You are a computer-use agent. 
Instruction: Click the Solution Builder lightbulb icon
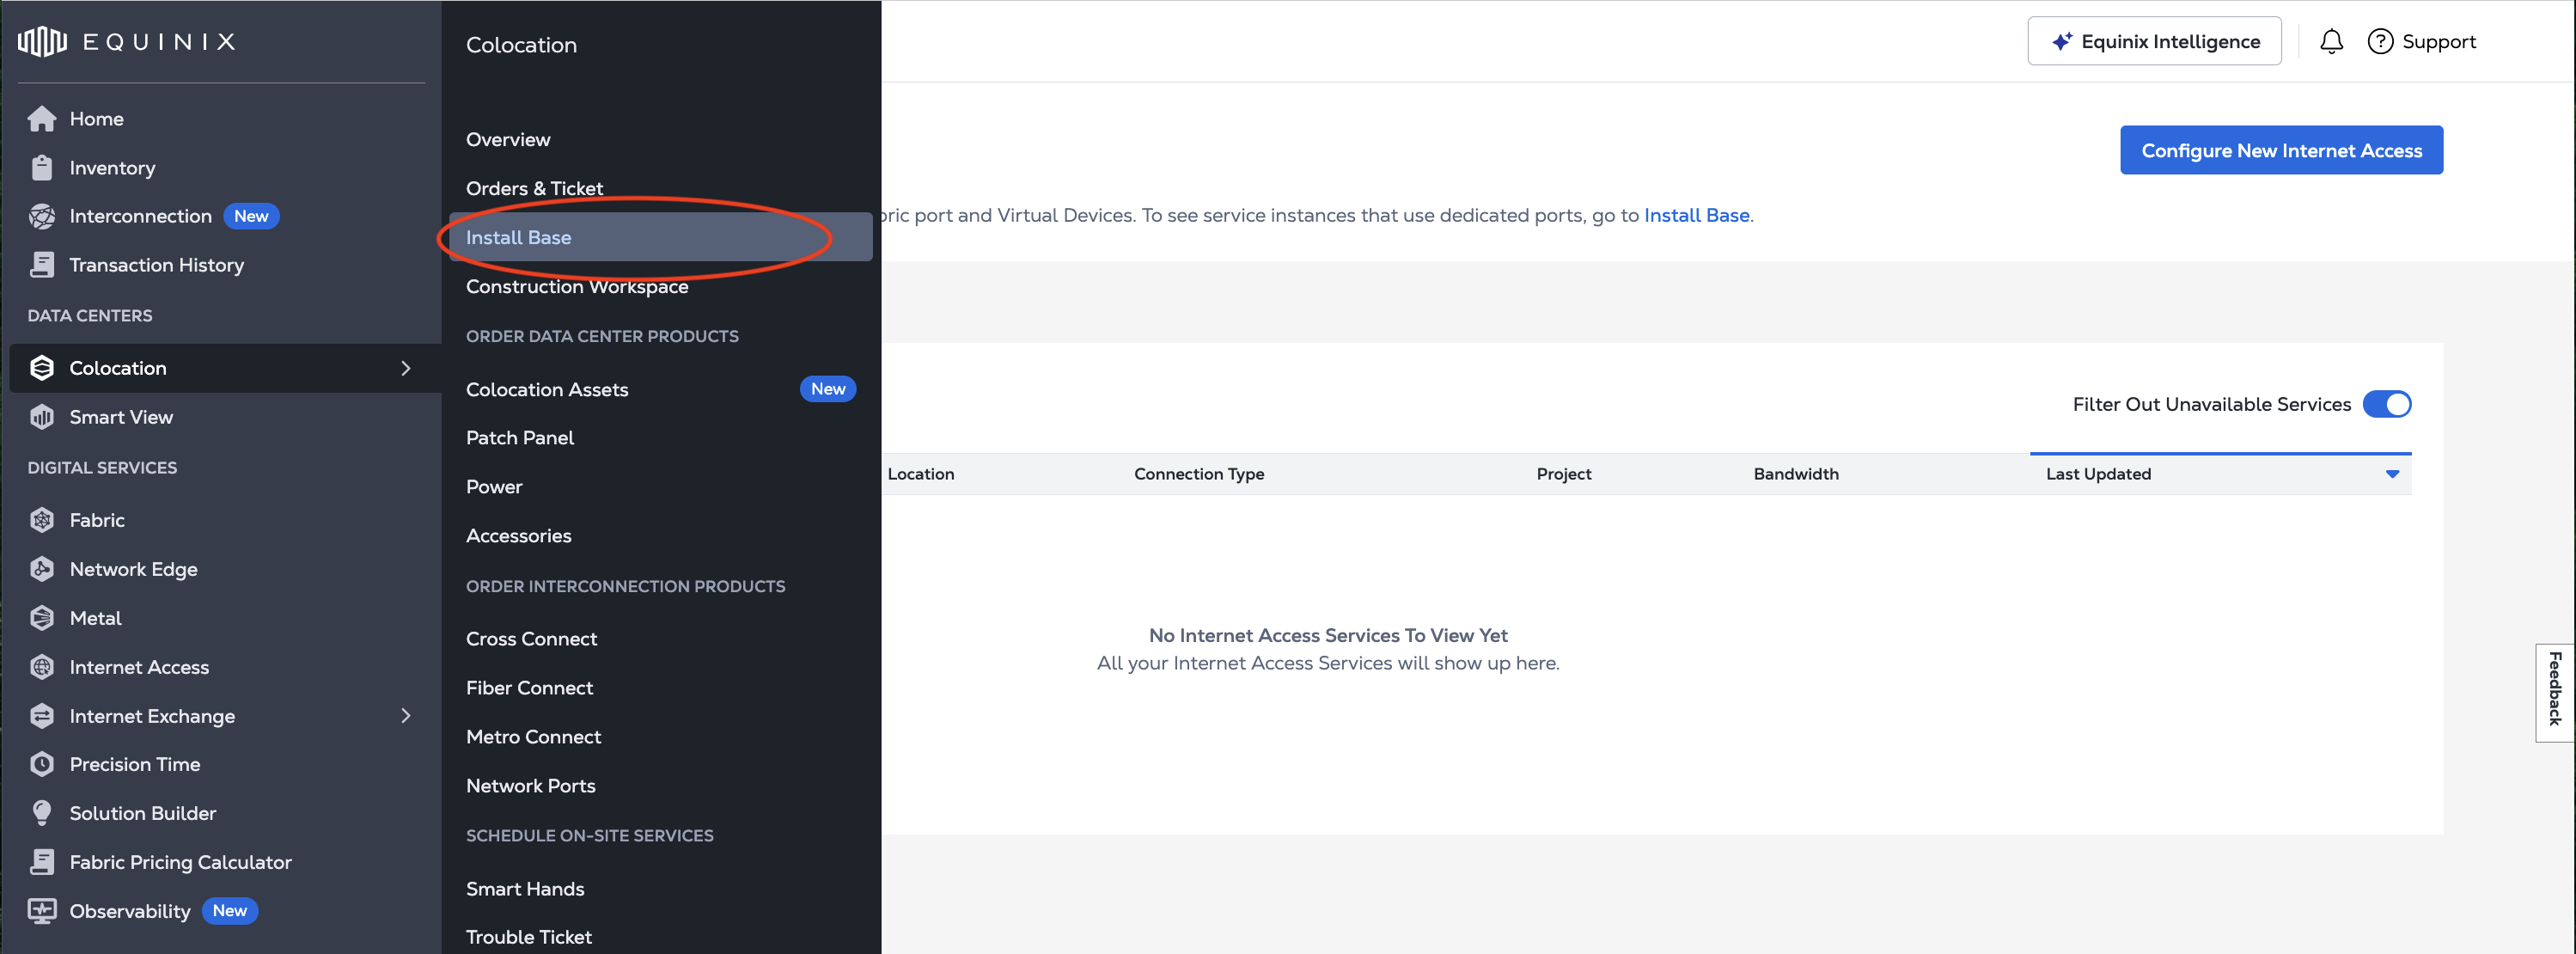(x=42, y=813)
